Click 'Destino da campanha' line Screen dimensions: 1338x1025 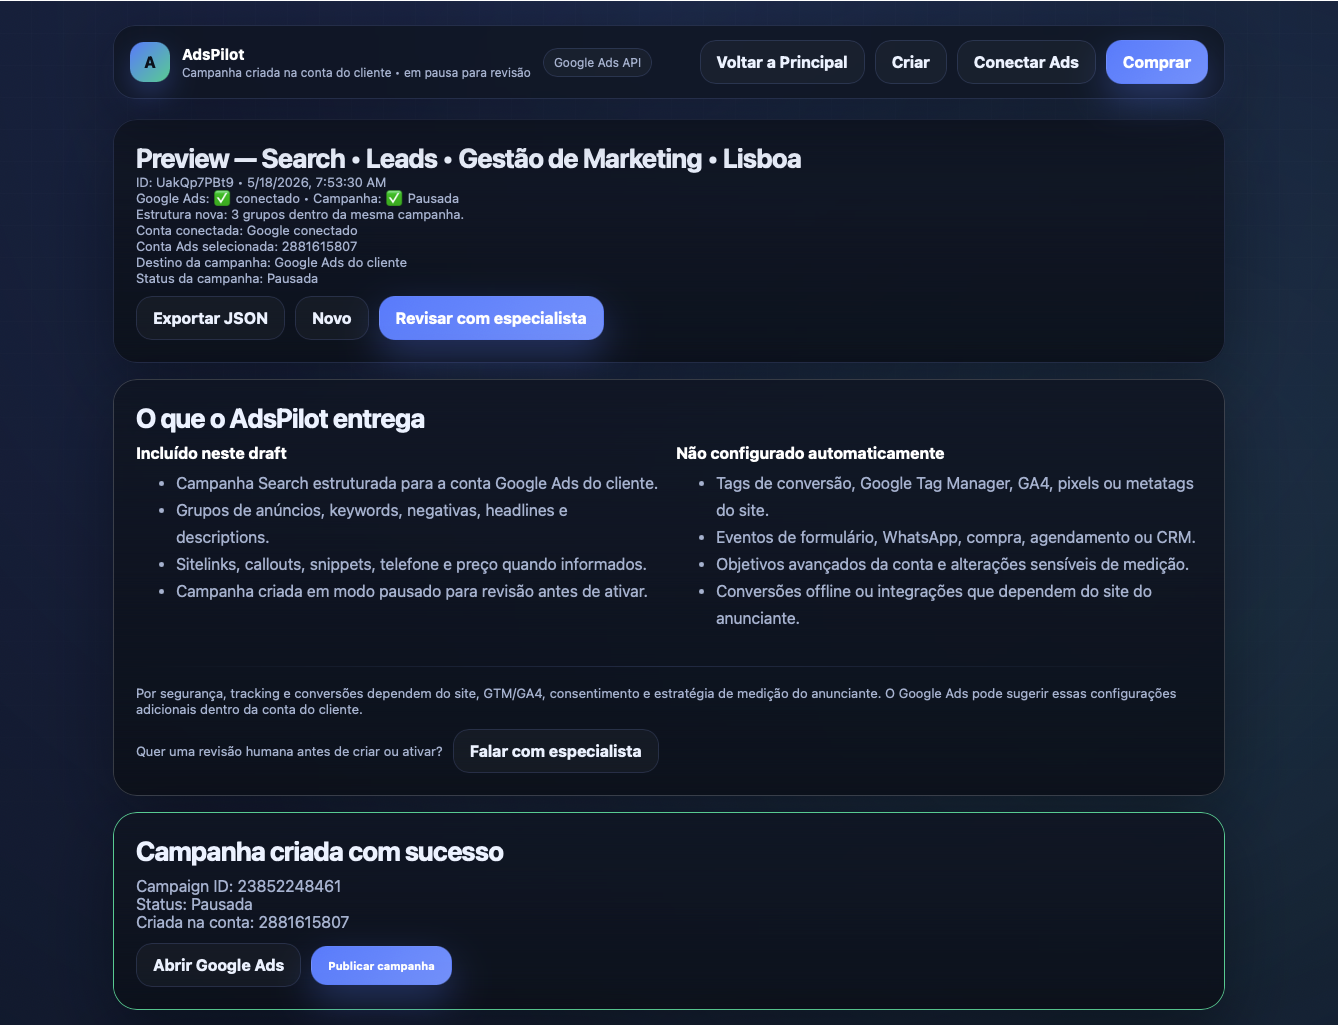[x=271, y=262]
